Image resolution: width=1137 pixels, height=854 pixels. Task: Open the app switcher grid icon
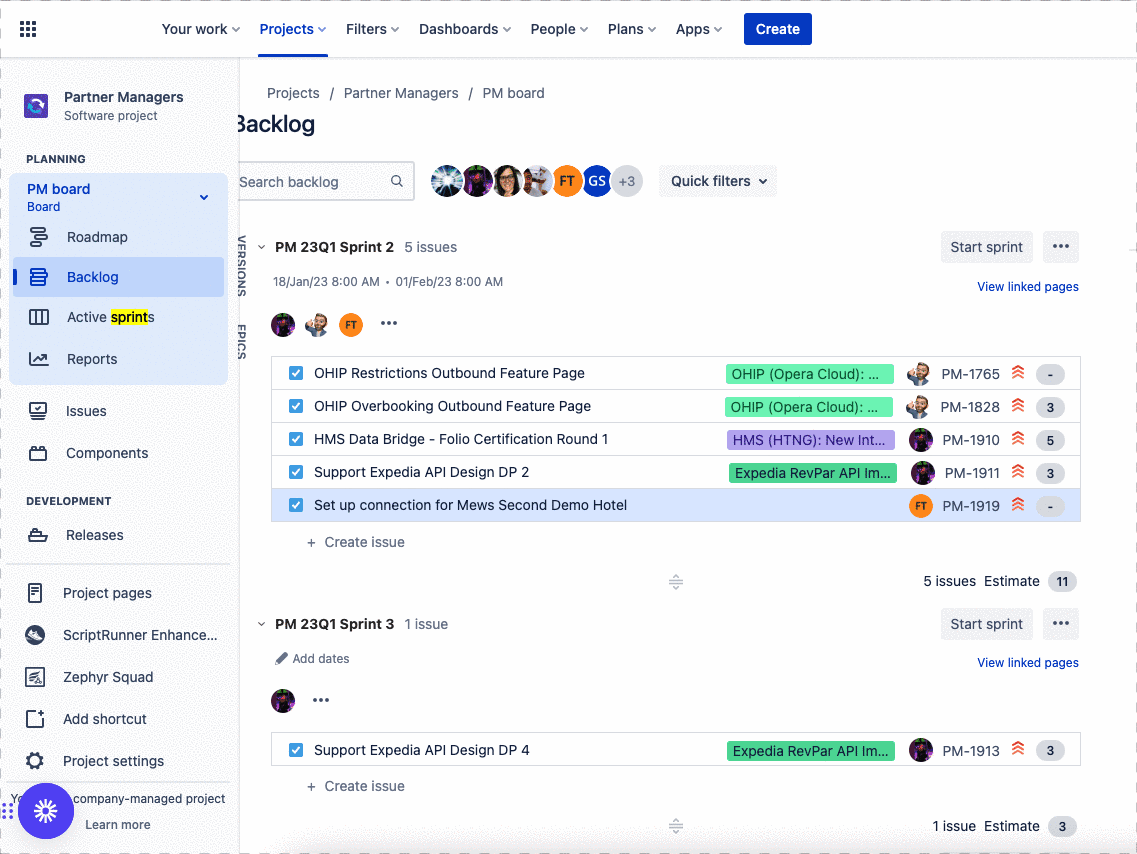click(28, 29)
